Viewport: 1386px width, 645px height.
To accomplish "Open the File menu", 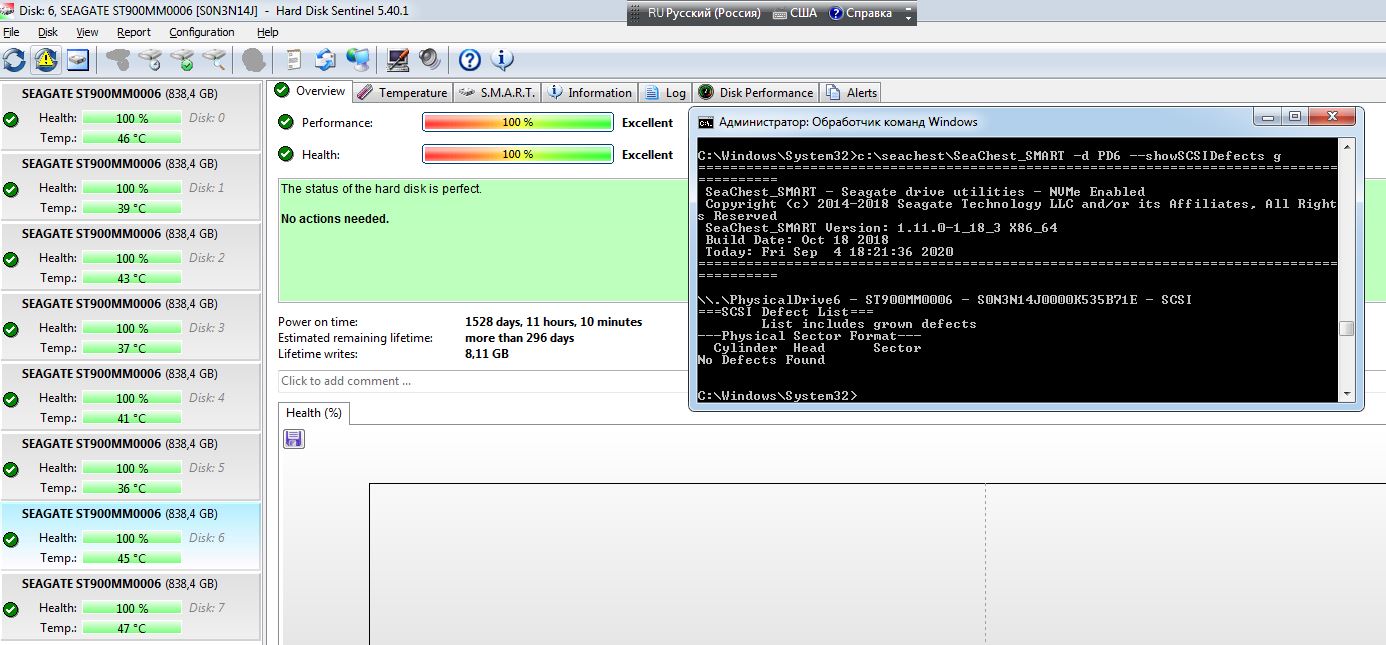I will (x=11, y=32).
